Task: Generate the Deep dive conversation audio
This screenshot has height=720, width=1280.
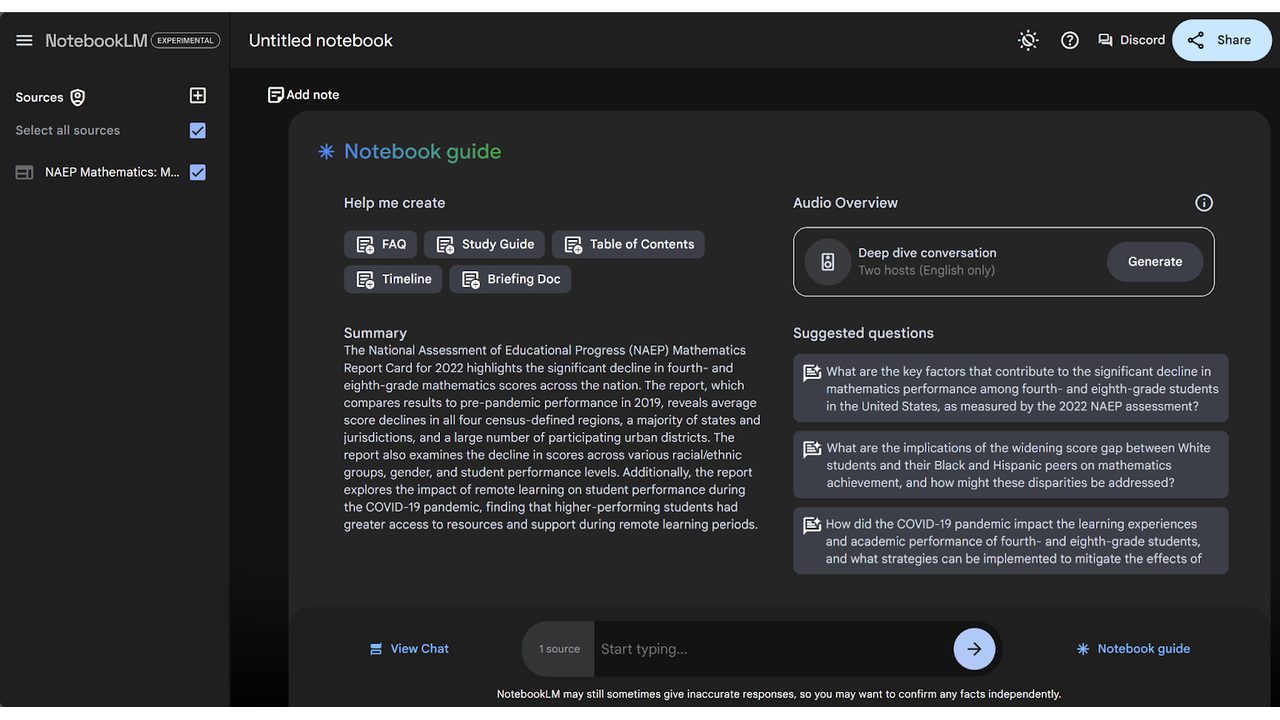Action: (x=1155, y=262)
